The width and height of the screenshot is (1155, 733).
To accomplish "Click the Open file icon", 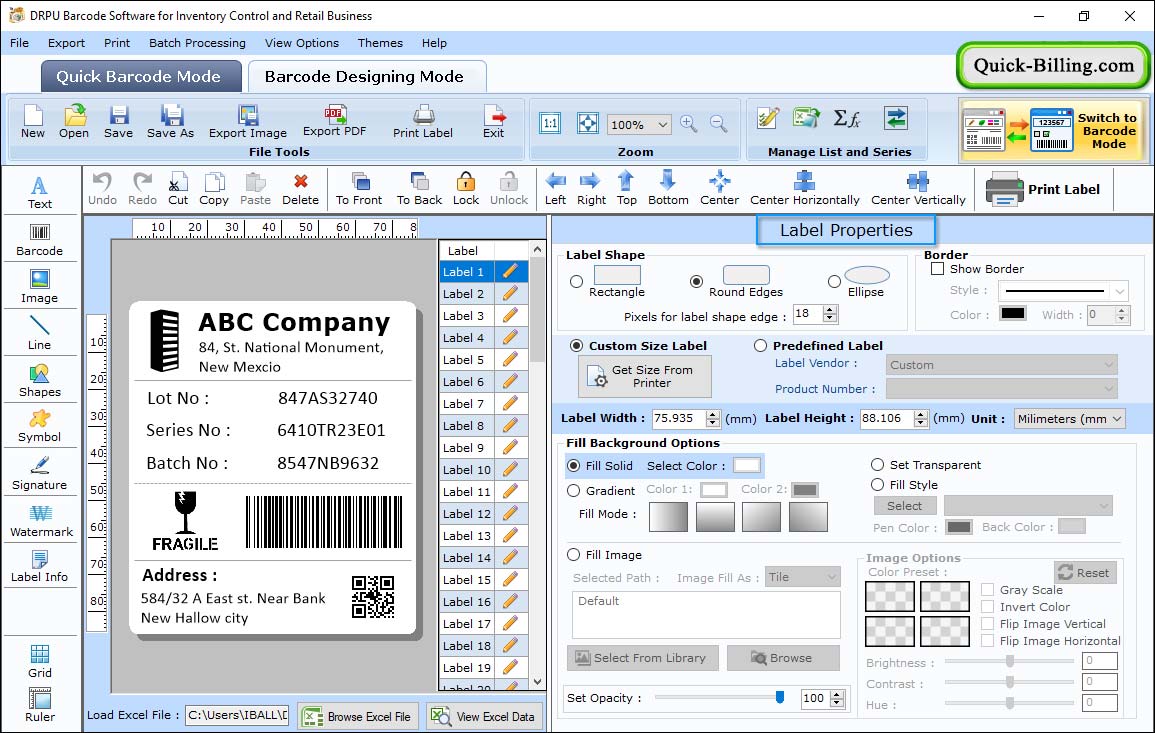I will pyautogui.click(x=74, y=122).
